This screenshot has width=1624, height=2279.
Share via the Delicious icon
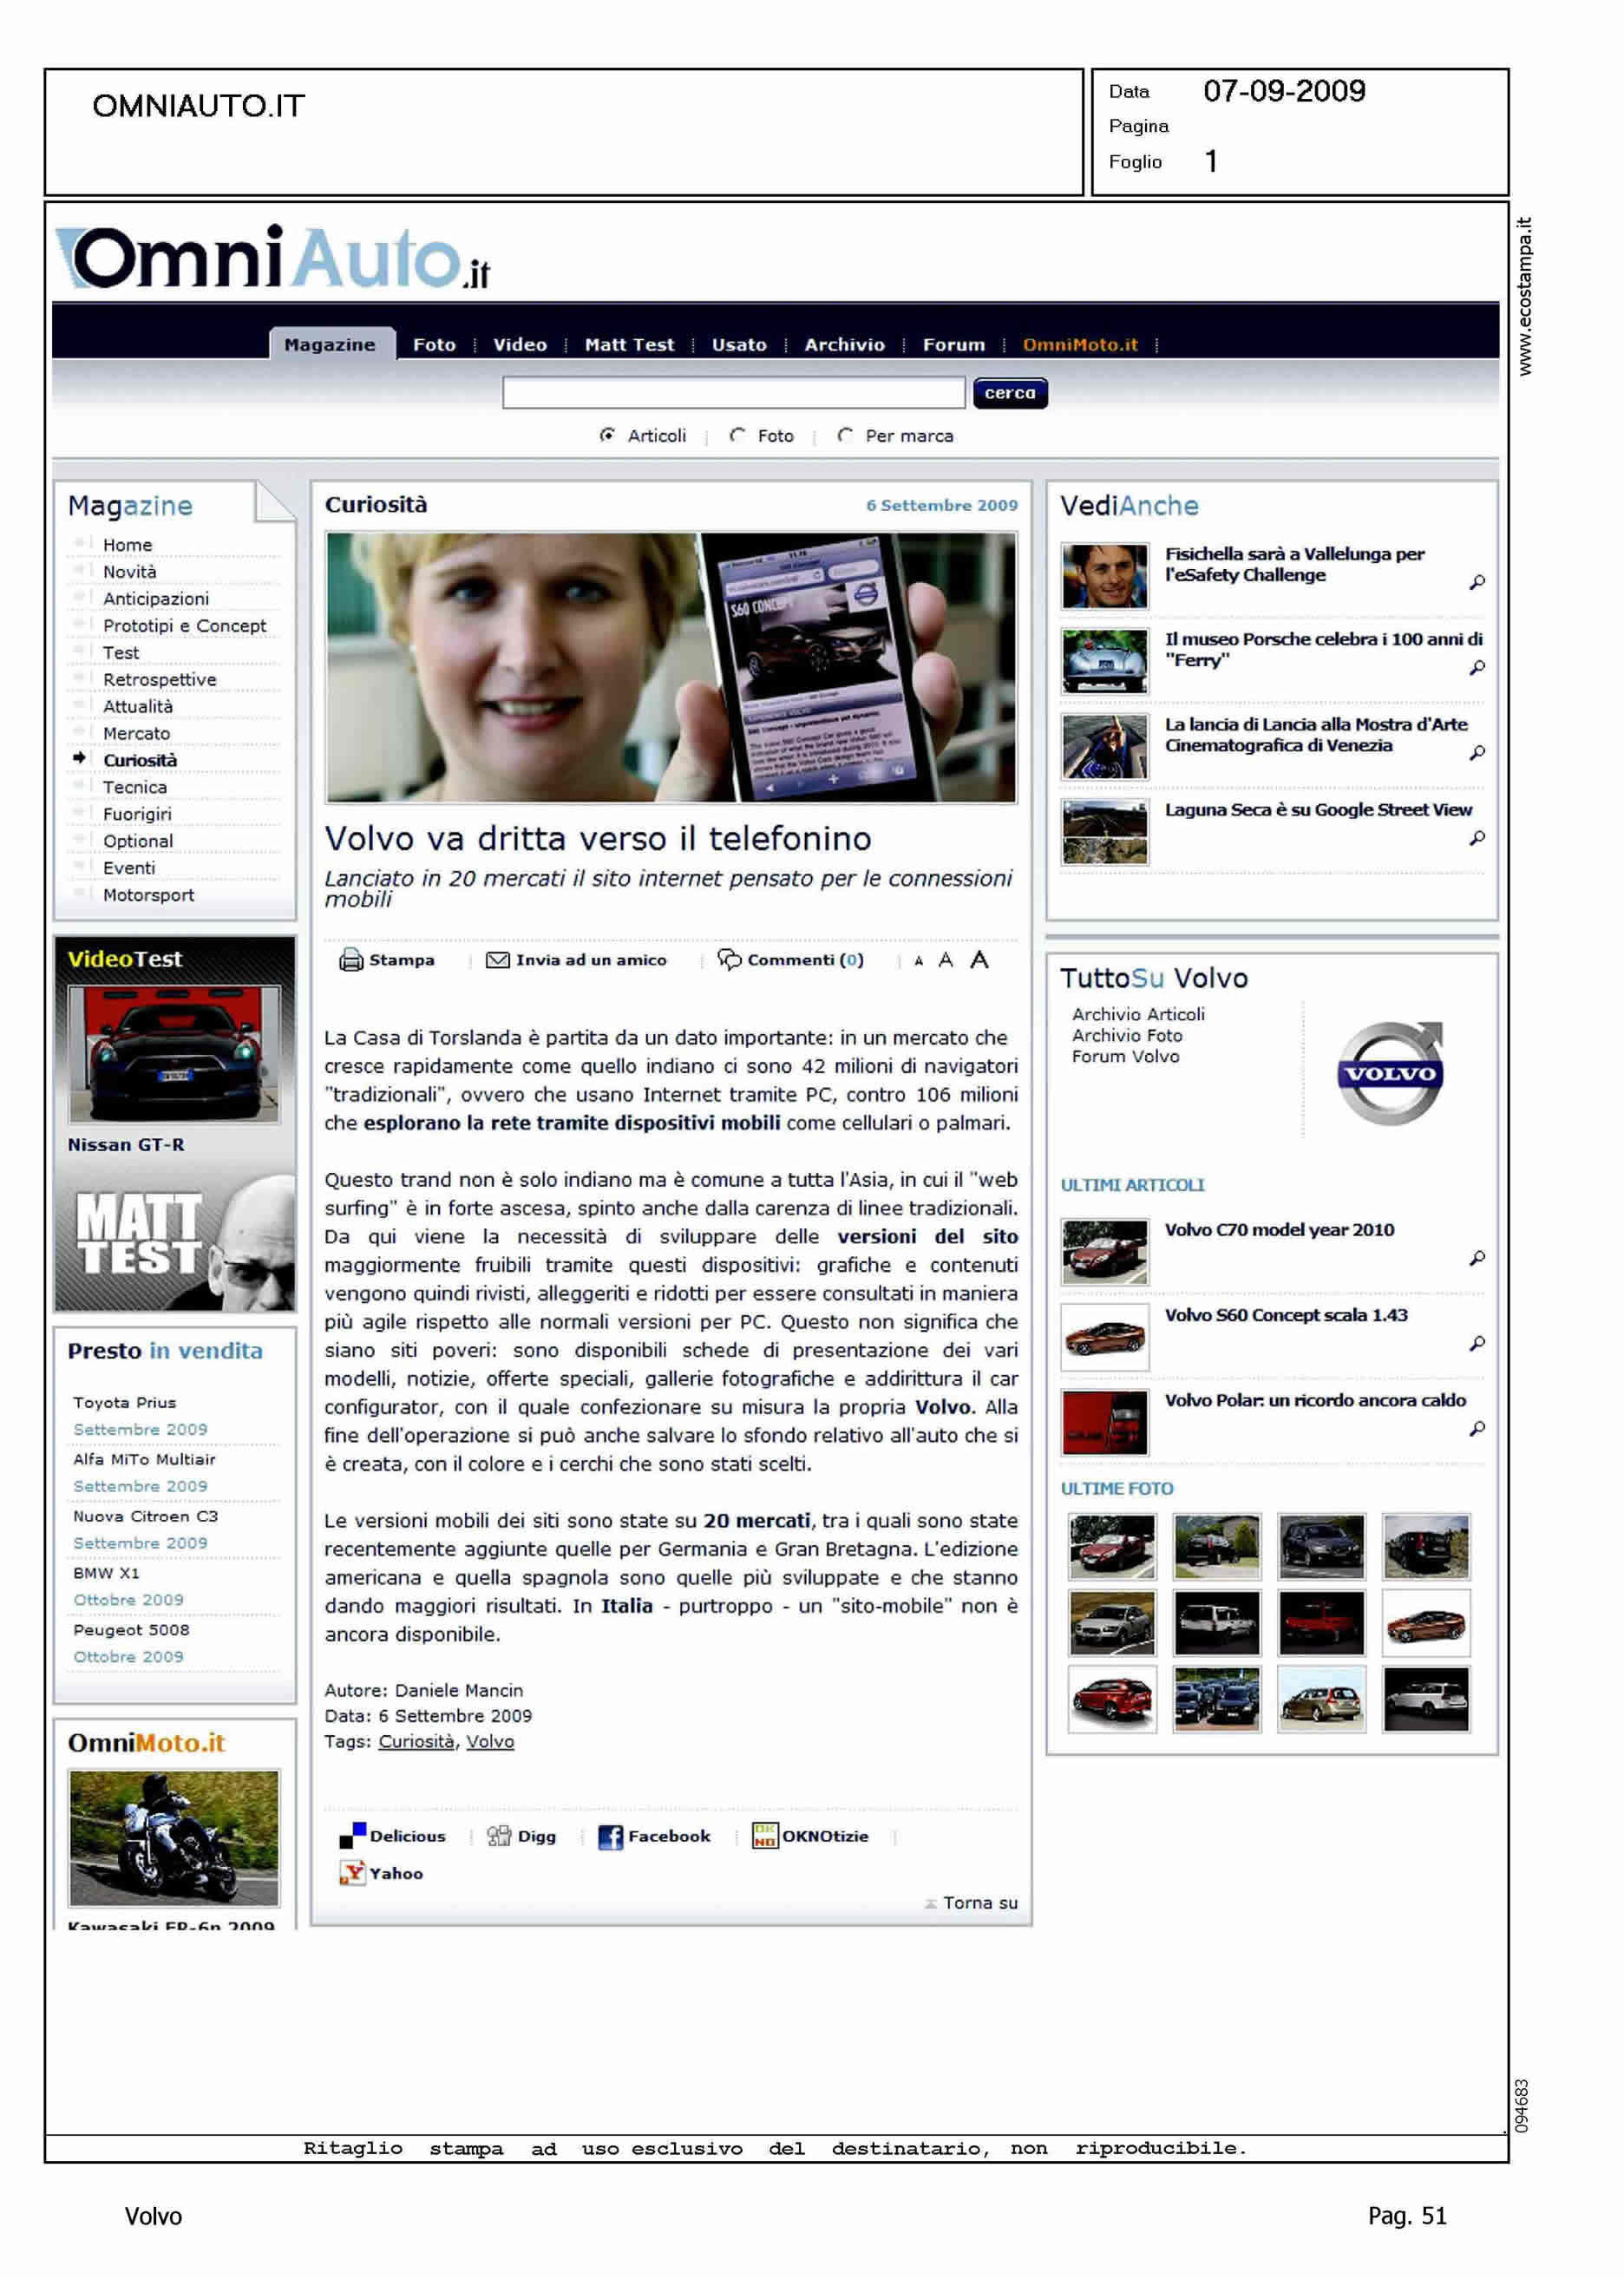(x=352, y=1836)
